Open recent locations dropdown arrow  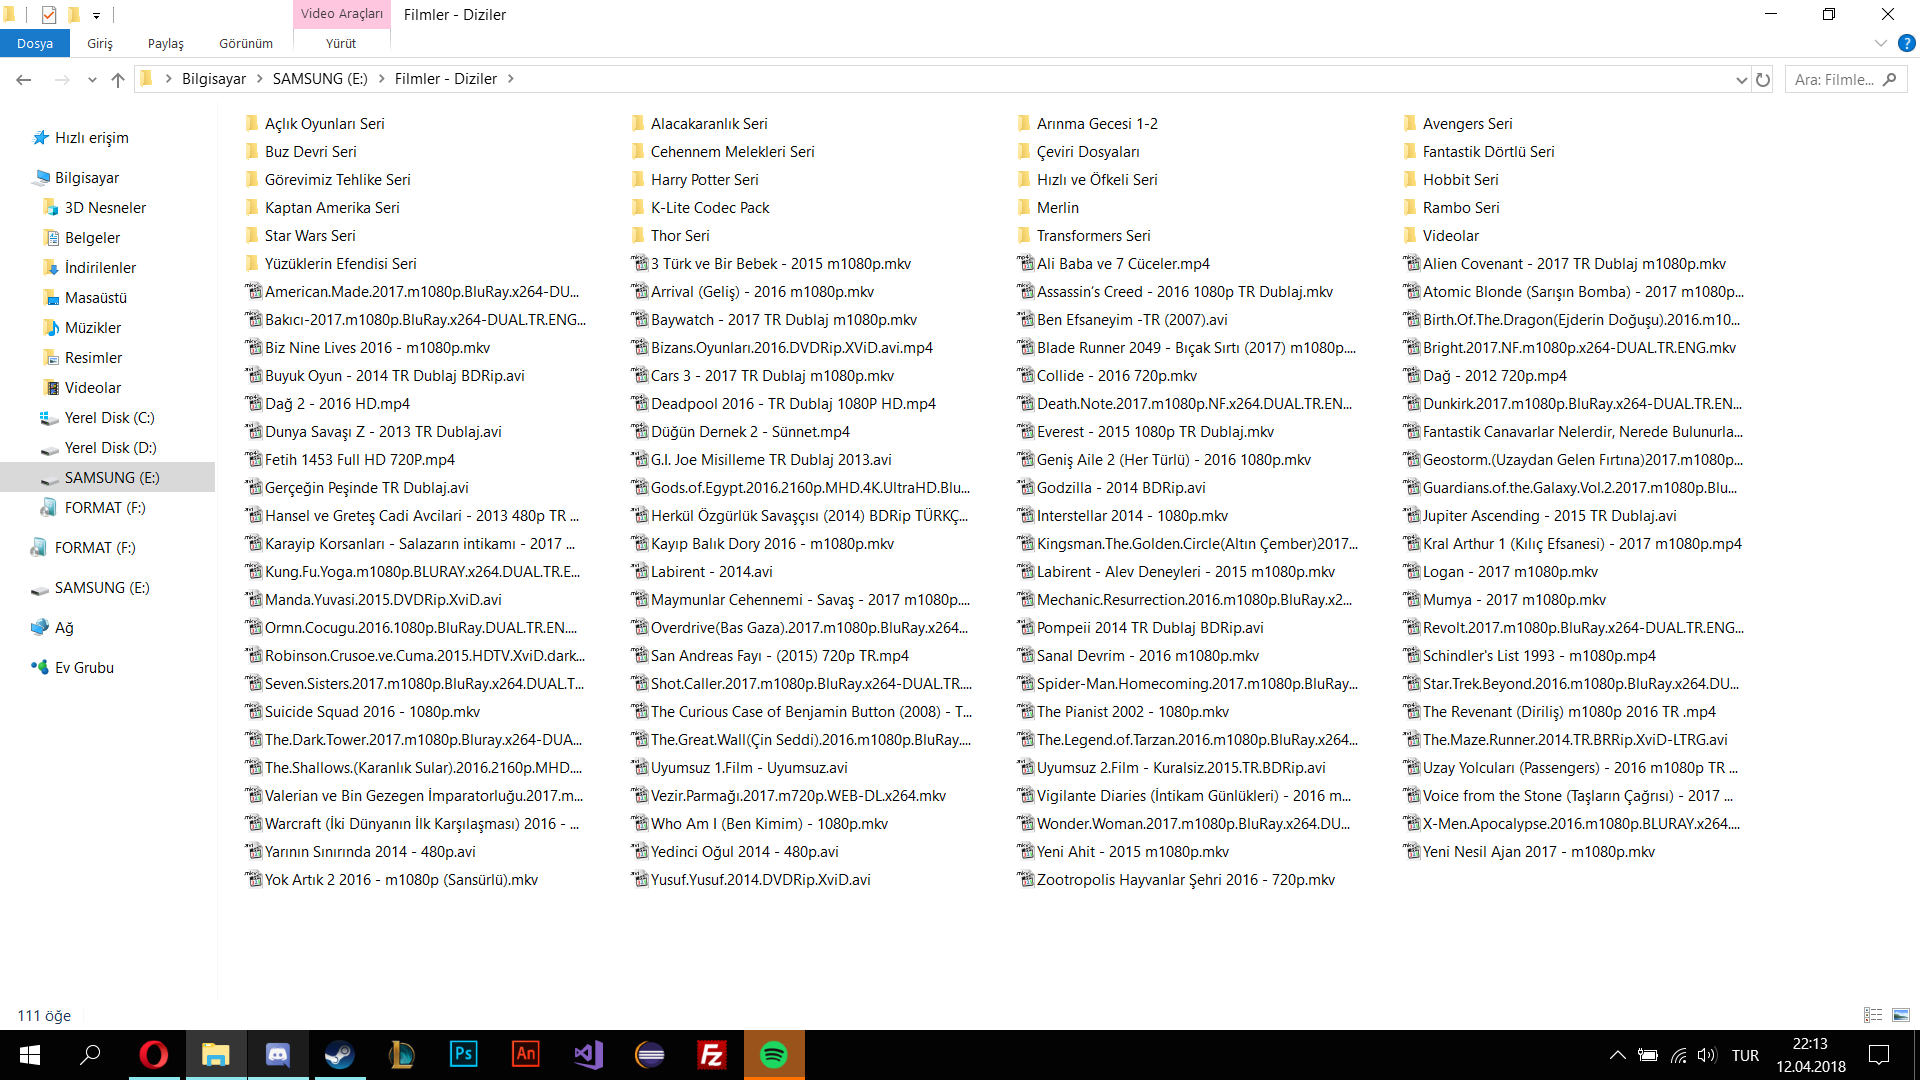tap(92, 79)
